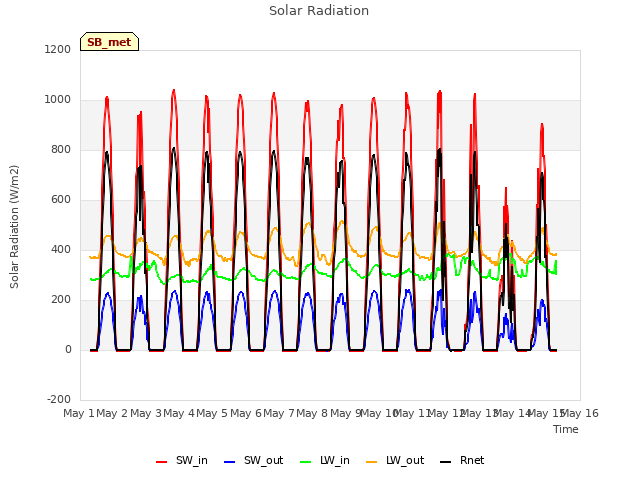Click the 200 y-axis tick label
Image resolution: width=640 pixels, height=480 pixels.
[61, 300]
